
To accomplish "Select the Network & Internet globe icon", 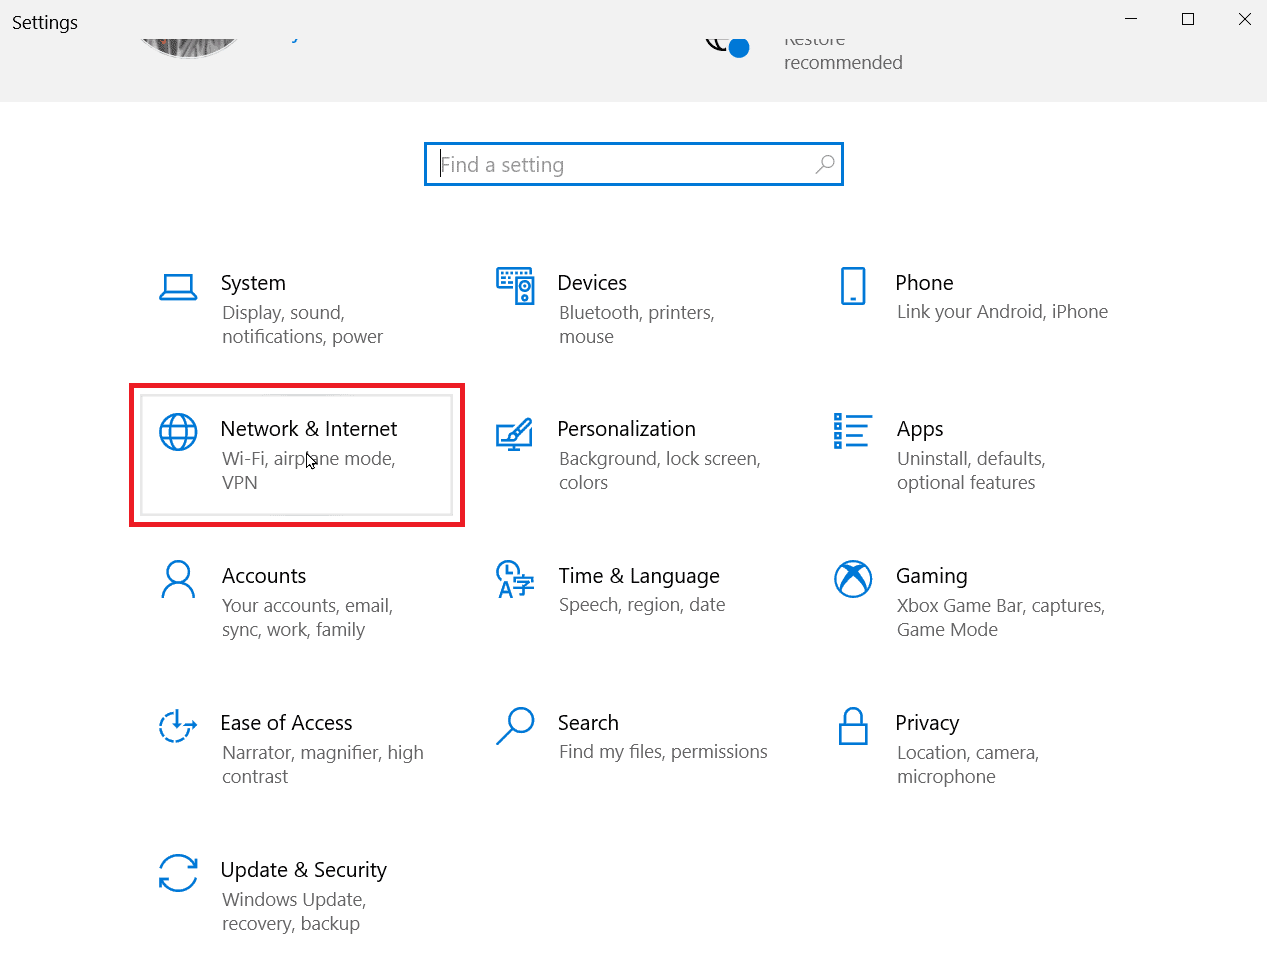I will pyautogui.click(x=178, y=432).
